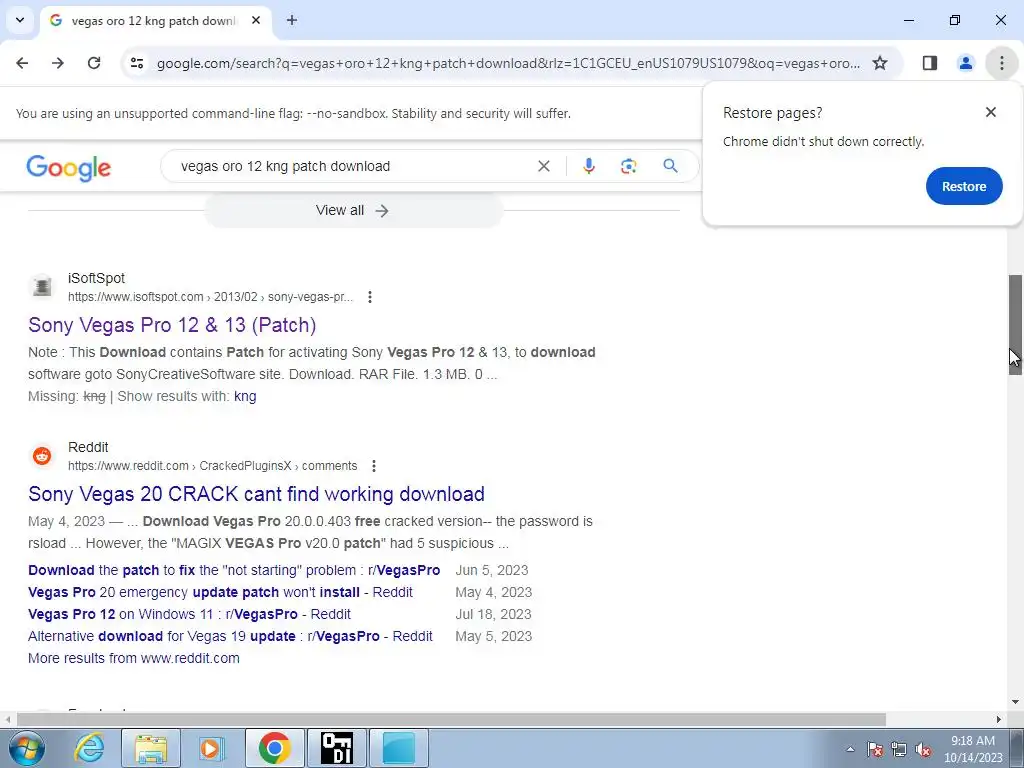This screenshot has width=1024, height=768.
Task: Open Action Center flag icon
Action: pos(874,749)
